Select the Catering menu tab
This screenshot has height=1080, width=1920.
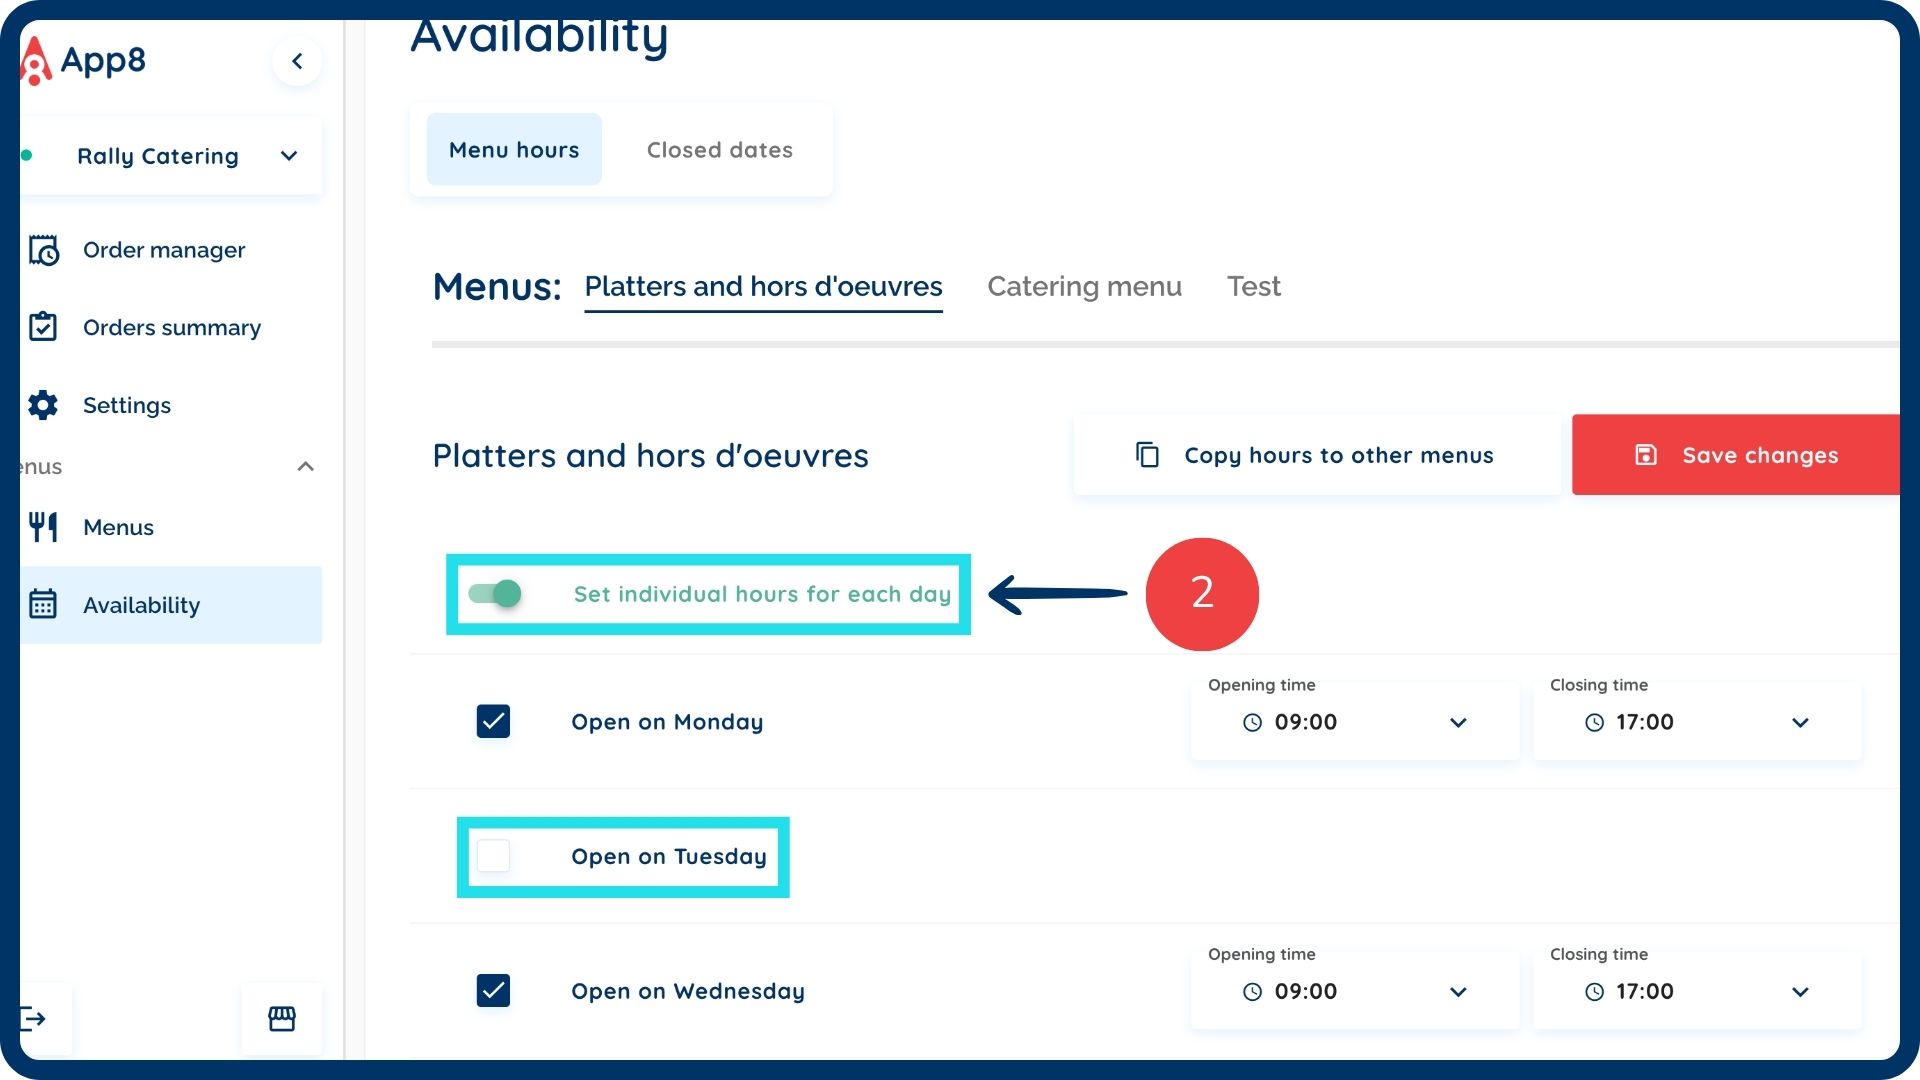click(1084, 286)
